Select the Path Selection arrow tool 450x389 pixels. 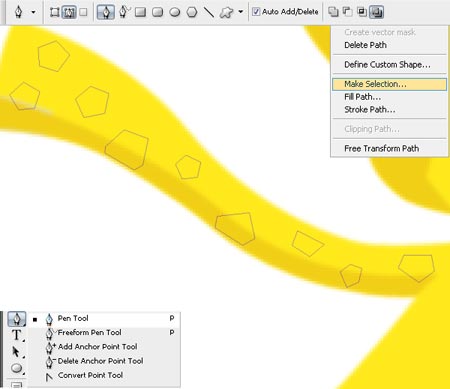point(17,352)
